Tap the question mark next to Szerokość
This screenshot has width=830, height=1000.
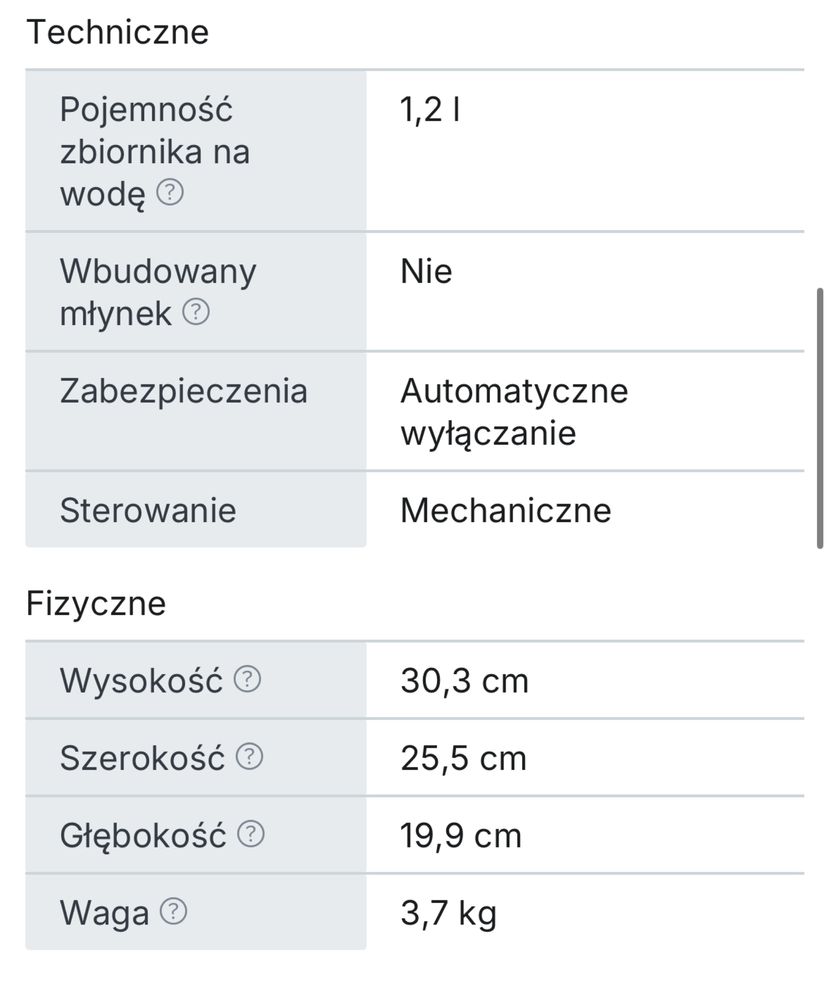click(249, 757)
